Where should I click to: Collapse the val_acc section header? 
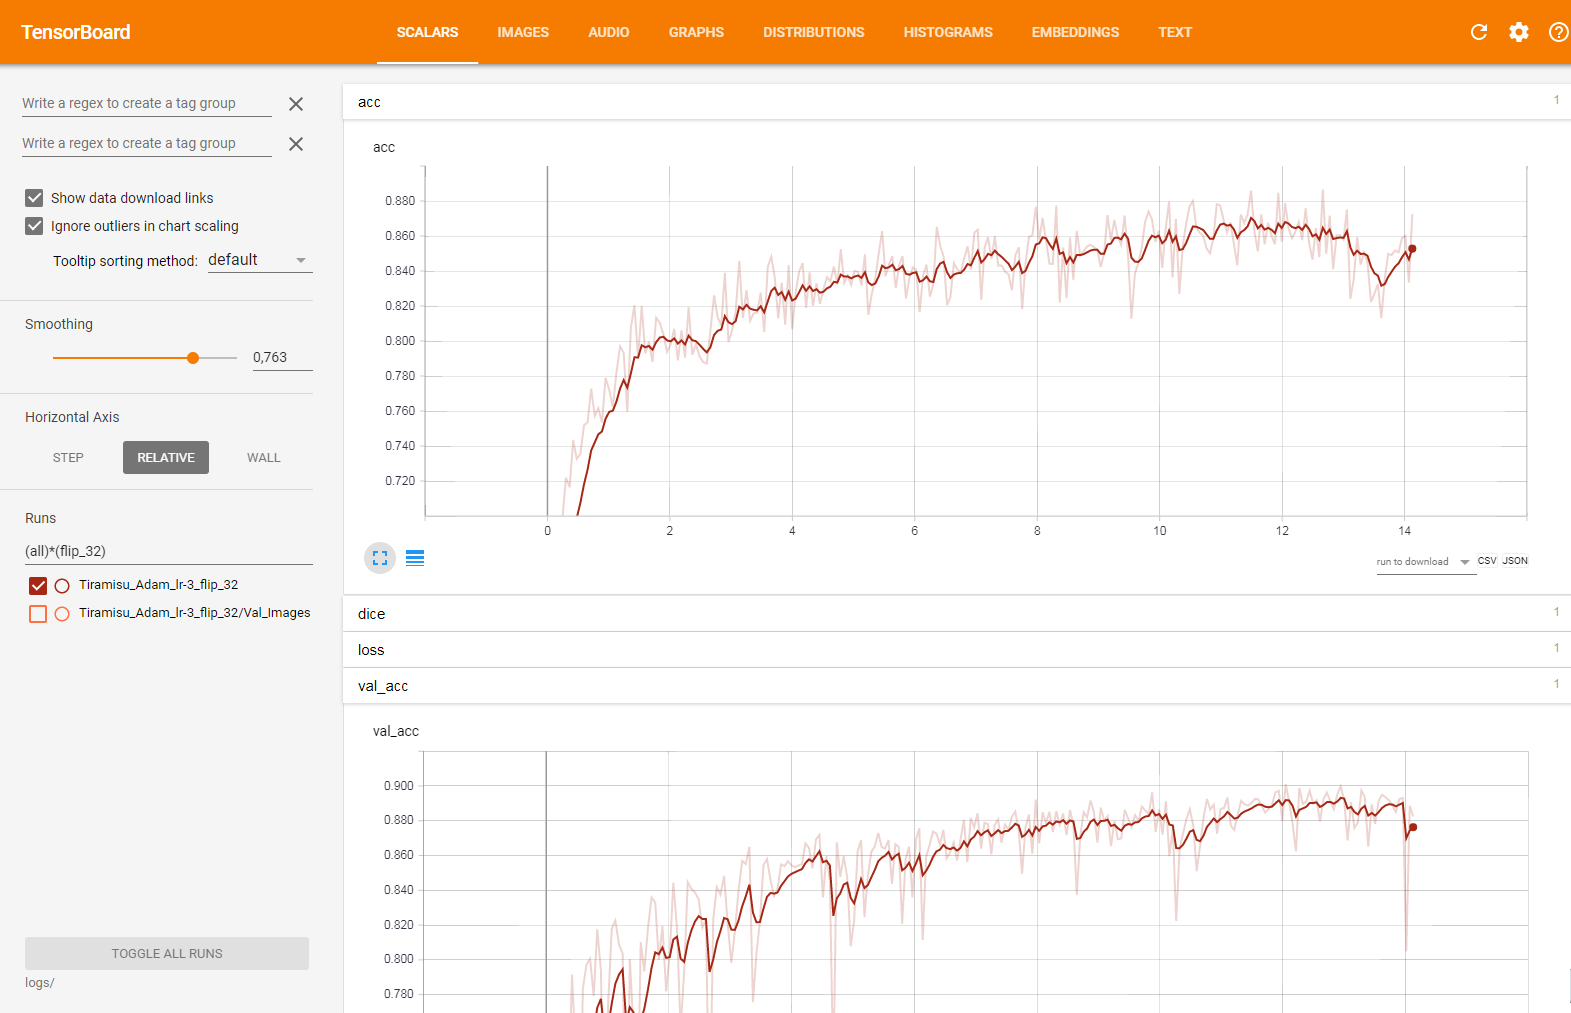(957, 686)
